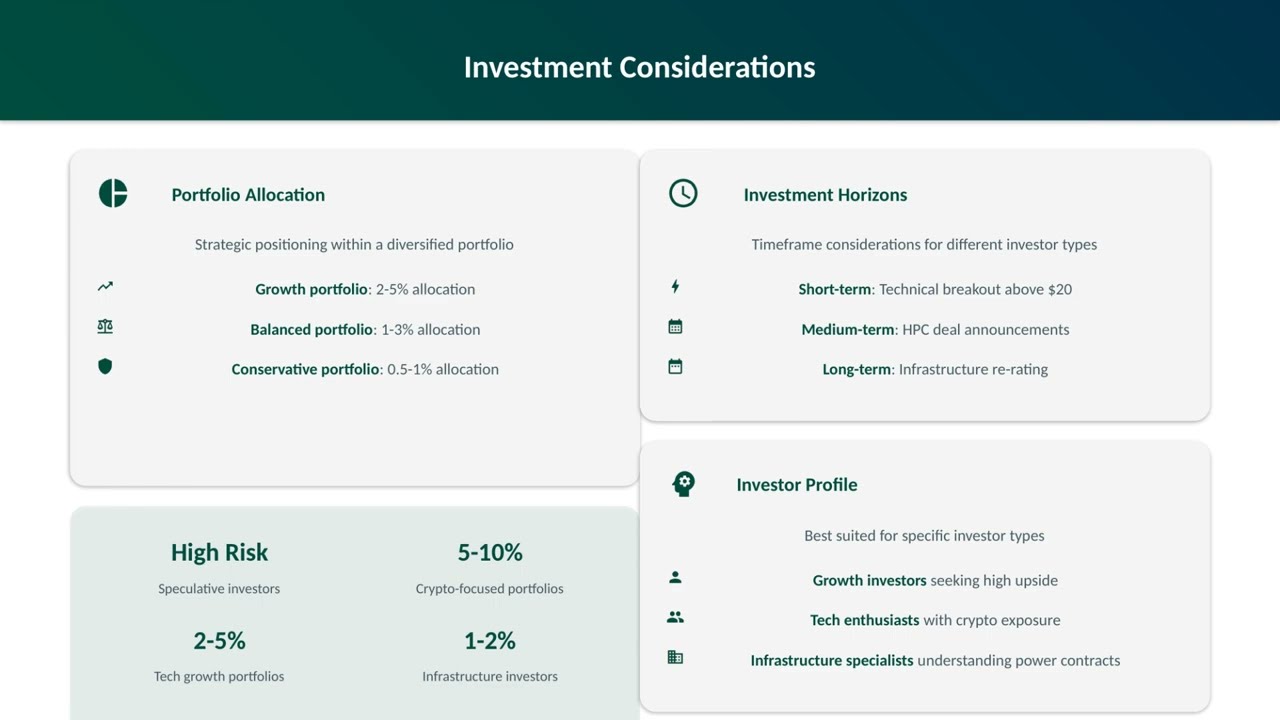Click the balance scale icon for Balanced portfolio
This screenshot has height=720, width=1280.
point(105,327)
